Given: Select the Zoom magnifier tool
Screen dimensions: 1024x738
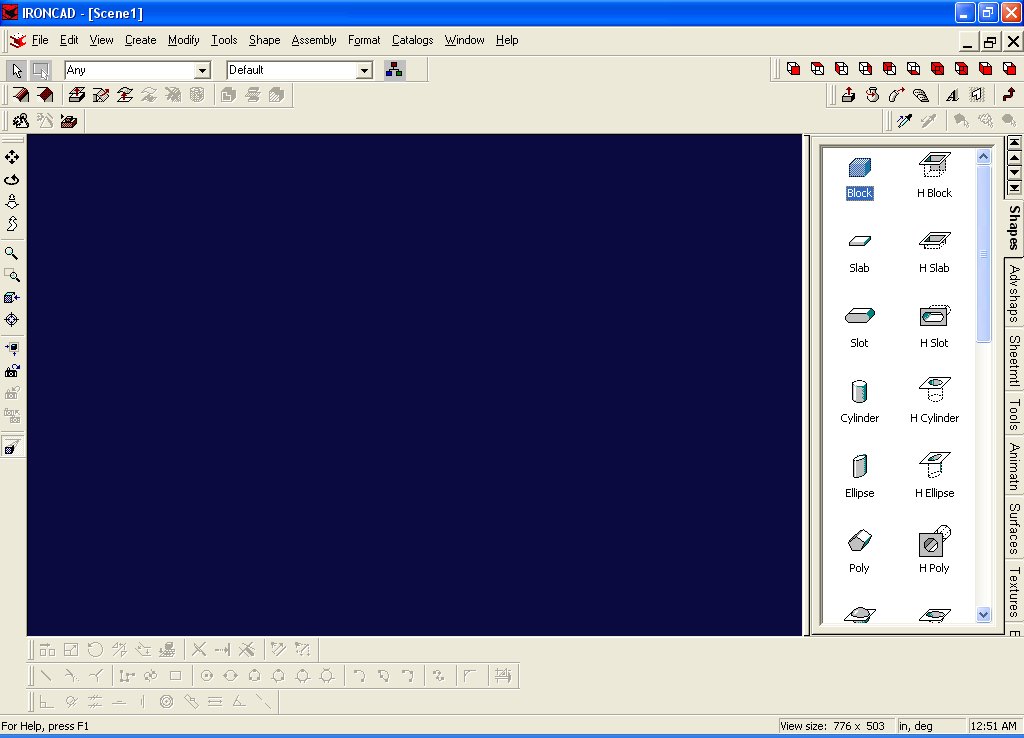Looking at the screenshot, I should [12, 253].
